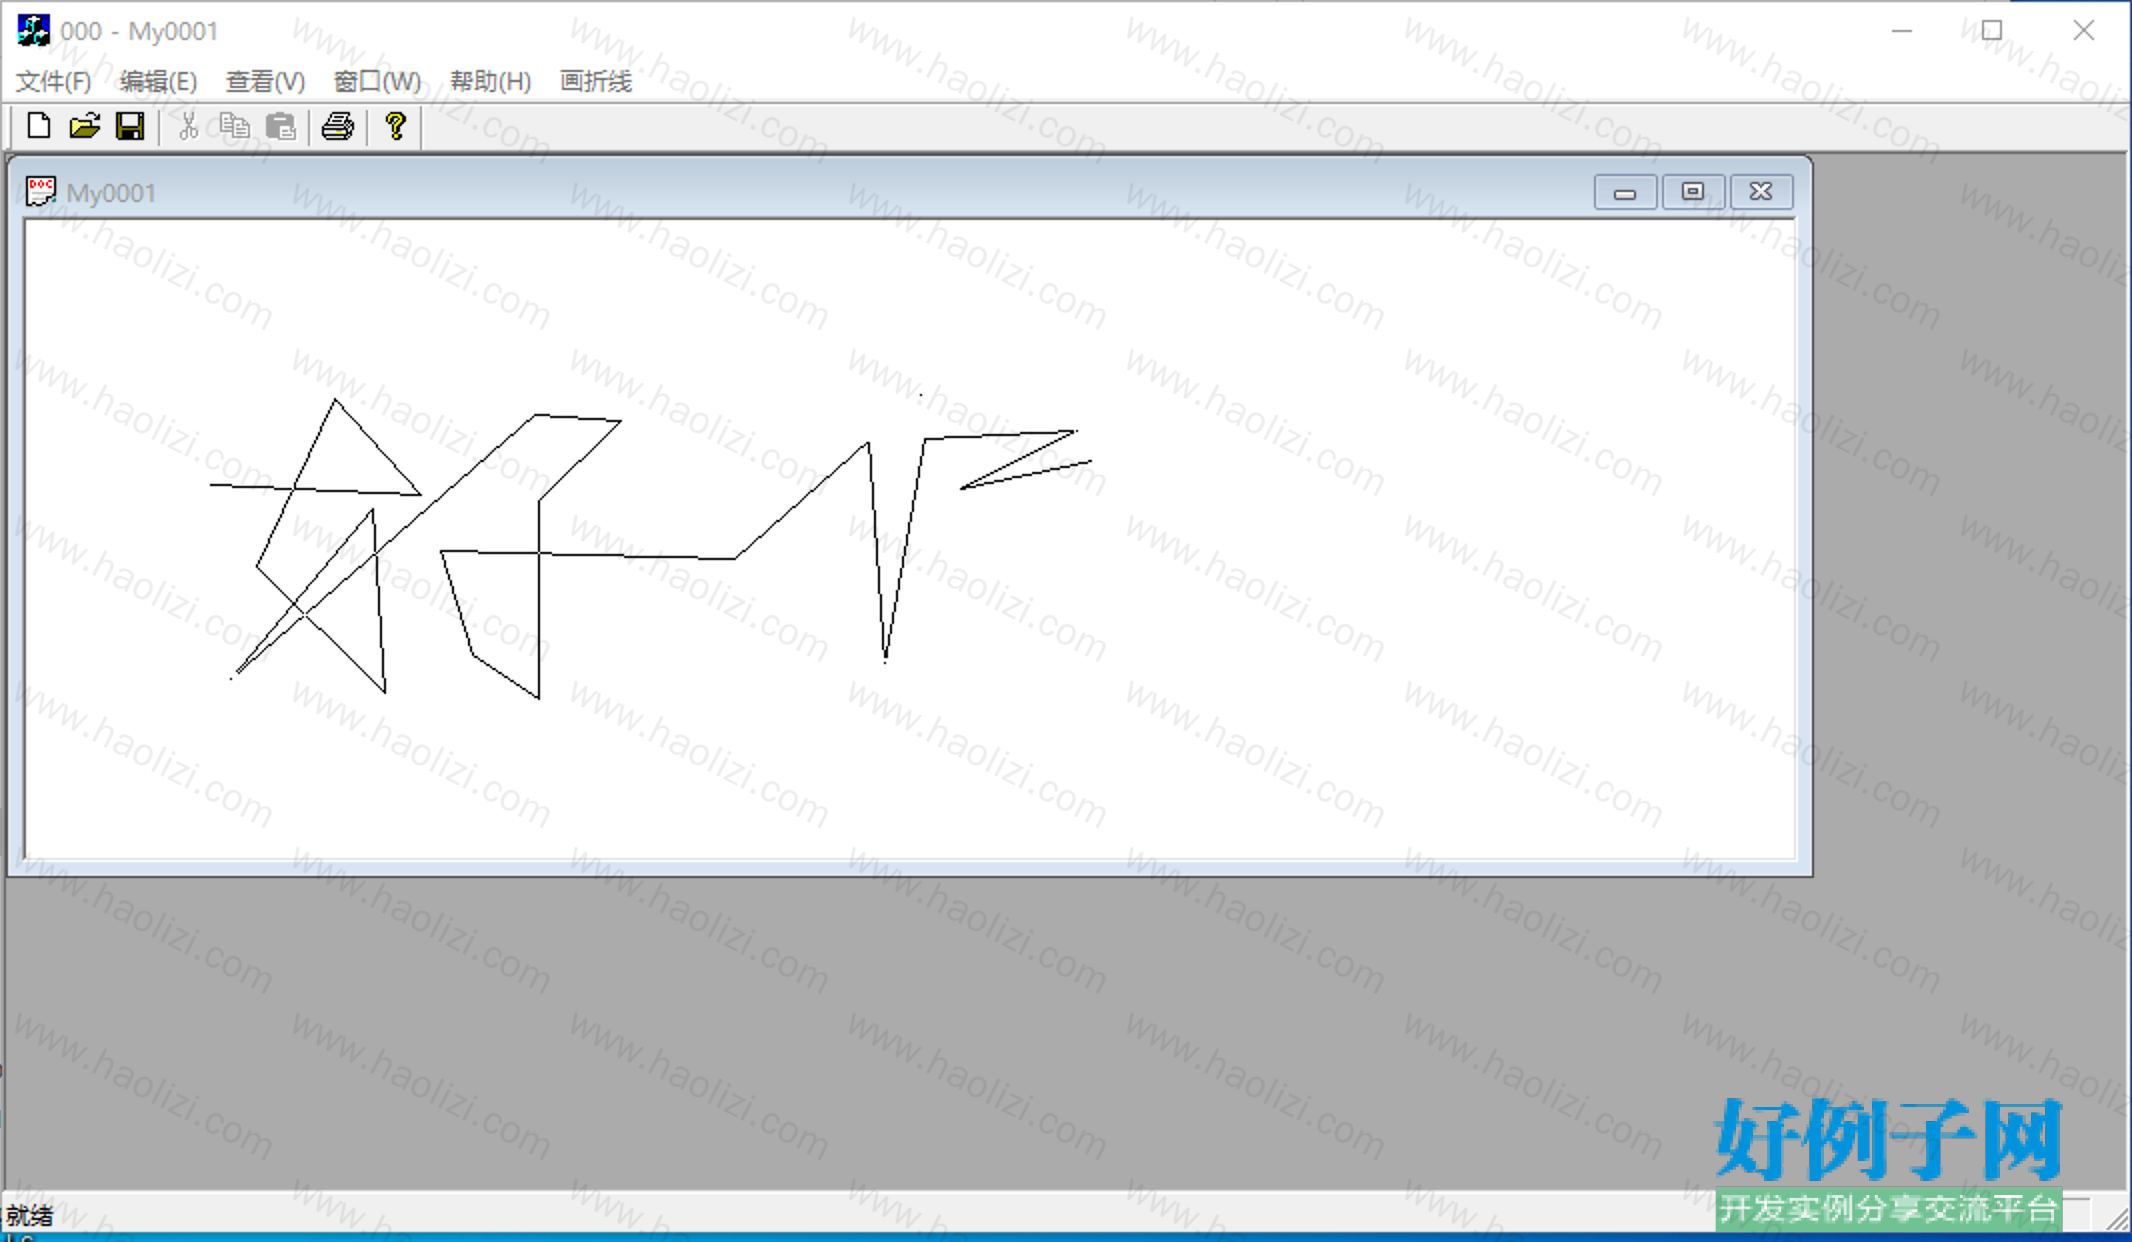
Task: Click the application icon in the title bar
Action: point(33,30)
